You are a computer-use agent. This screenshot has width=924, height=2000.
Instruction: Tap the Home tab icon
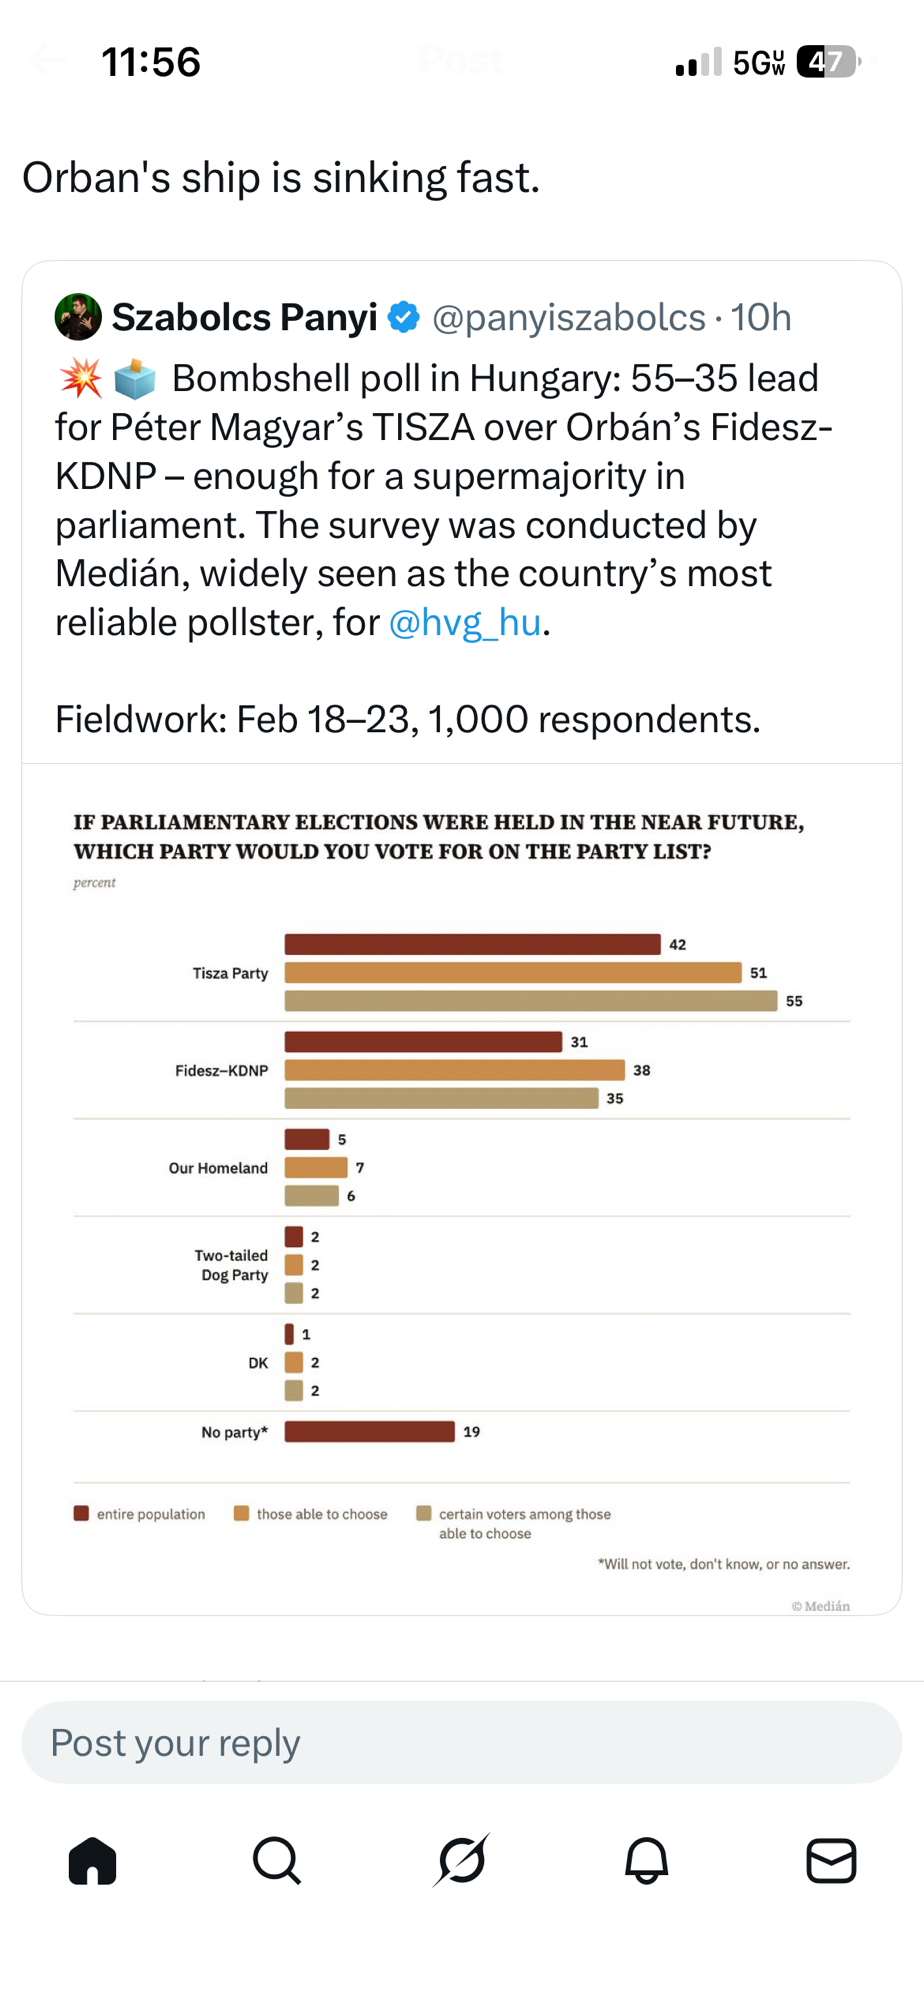[93, 1861]
